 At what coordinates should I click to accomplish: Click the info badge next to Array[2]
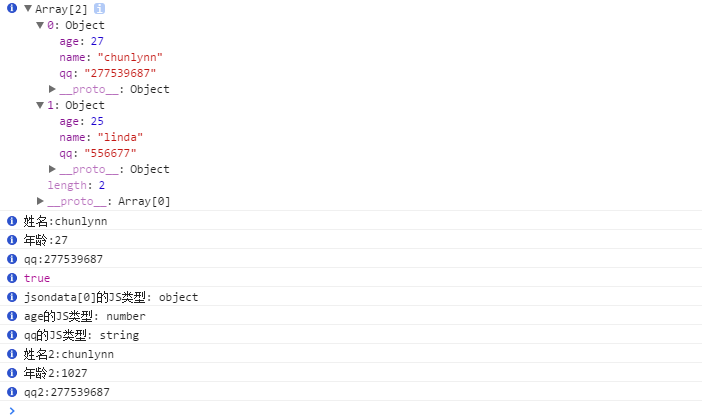[99, 9]
